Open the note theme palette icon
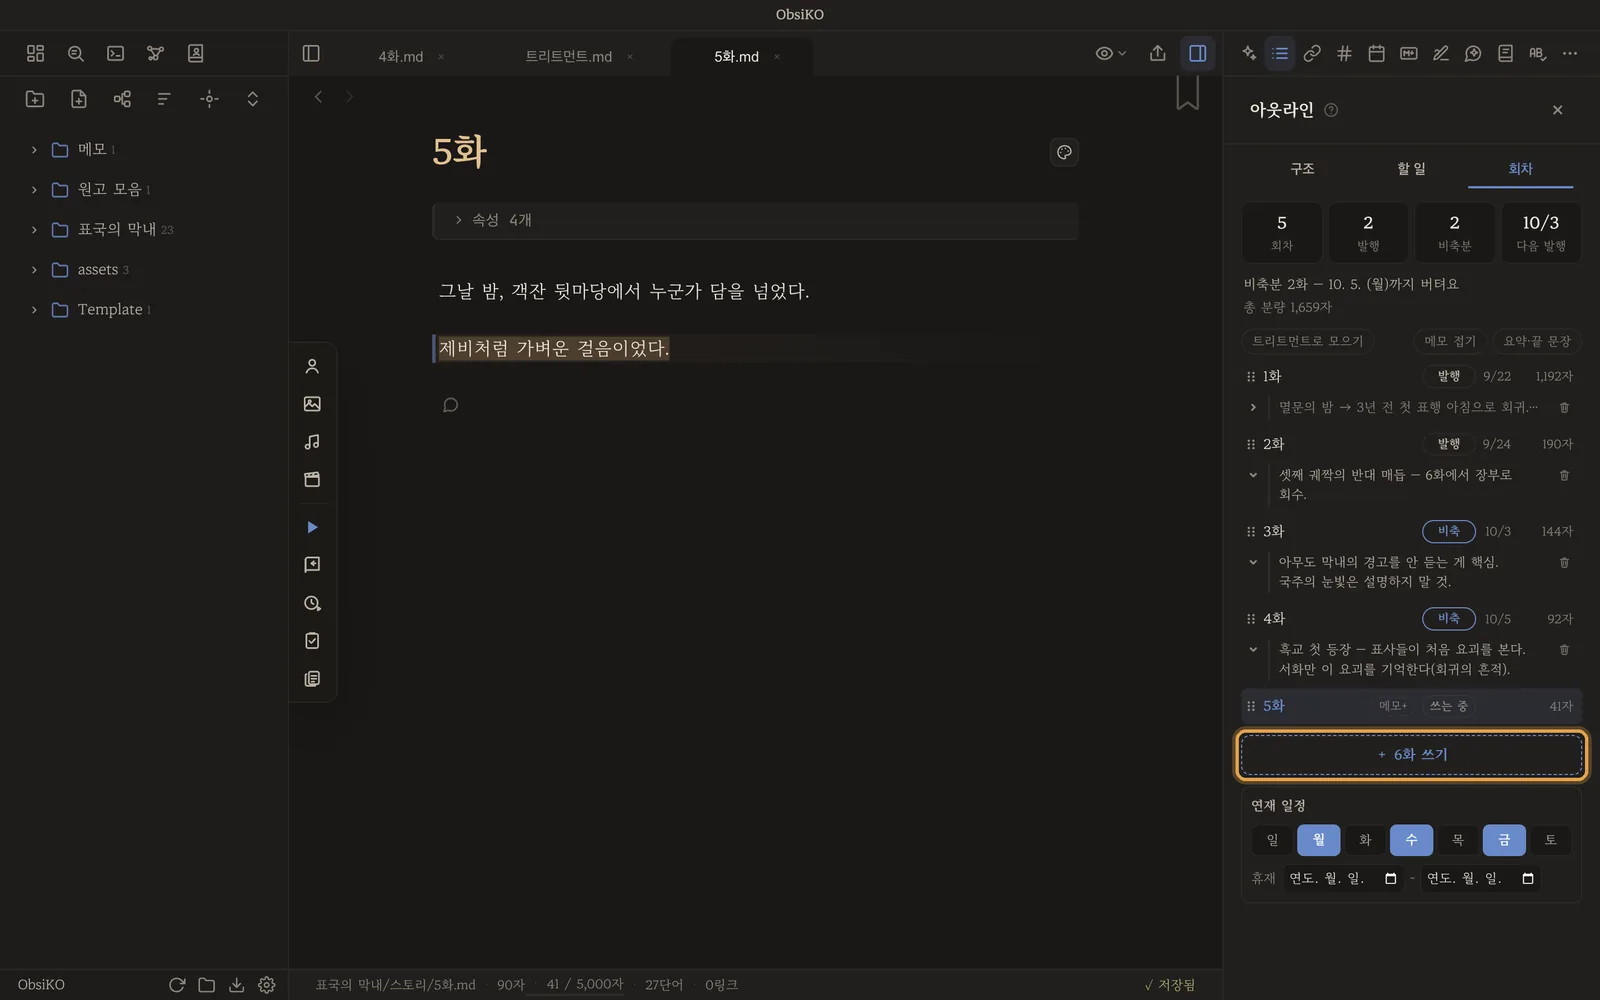Image resolution: width=1600 pixels, height=1000 pixels. (1064, 153)
